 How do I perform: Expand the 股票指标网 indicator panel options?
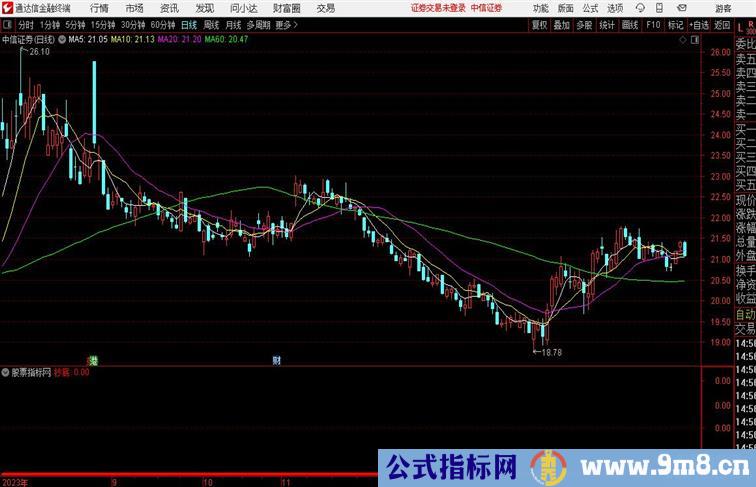pyautogui.click(x=6, y=372)
